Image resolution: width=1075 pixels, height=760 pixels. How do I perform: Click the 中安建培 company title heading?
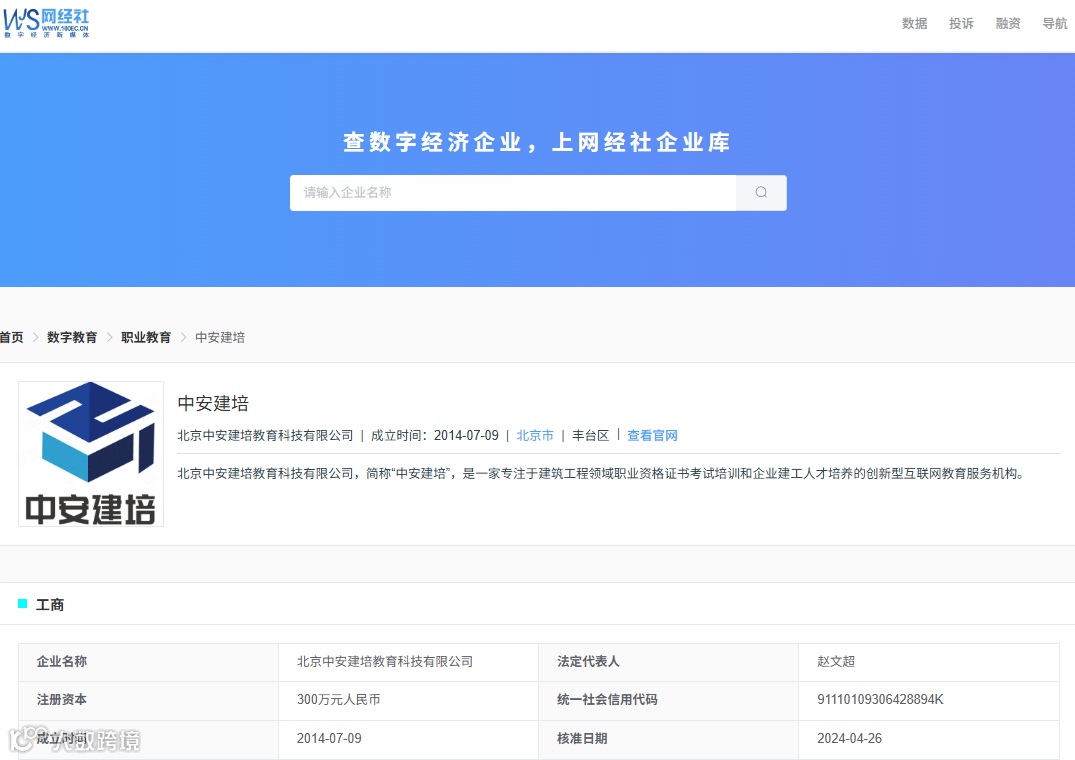213,403
